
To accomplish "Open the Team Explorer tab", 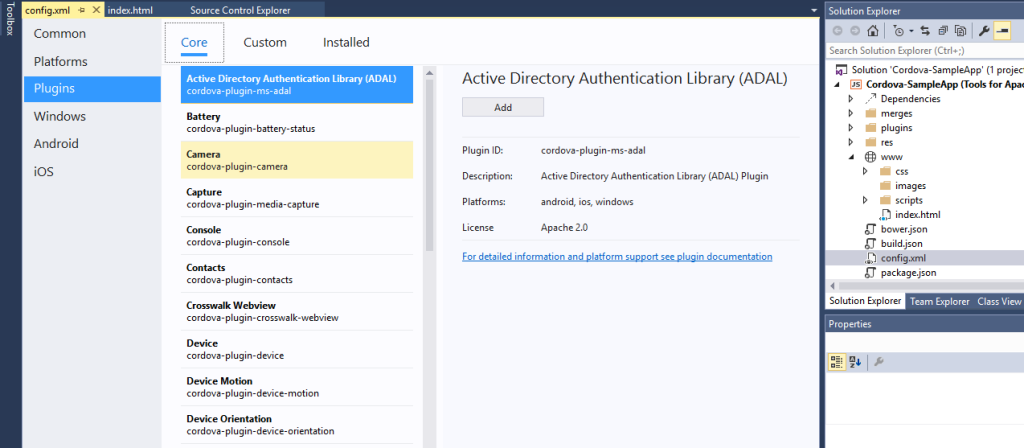I will [x=939, y=301].
